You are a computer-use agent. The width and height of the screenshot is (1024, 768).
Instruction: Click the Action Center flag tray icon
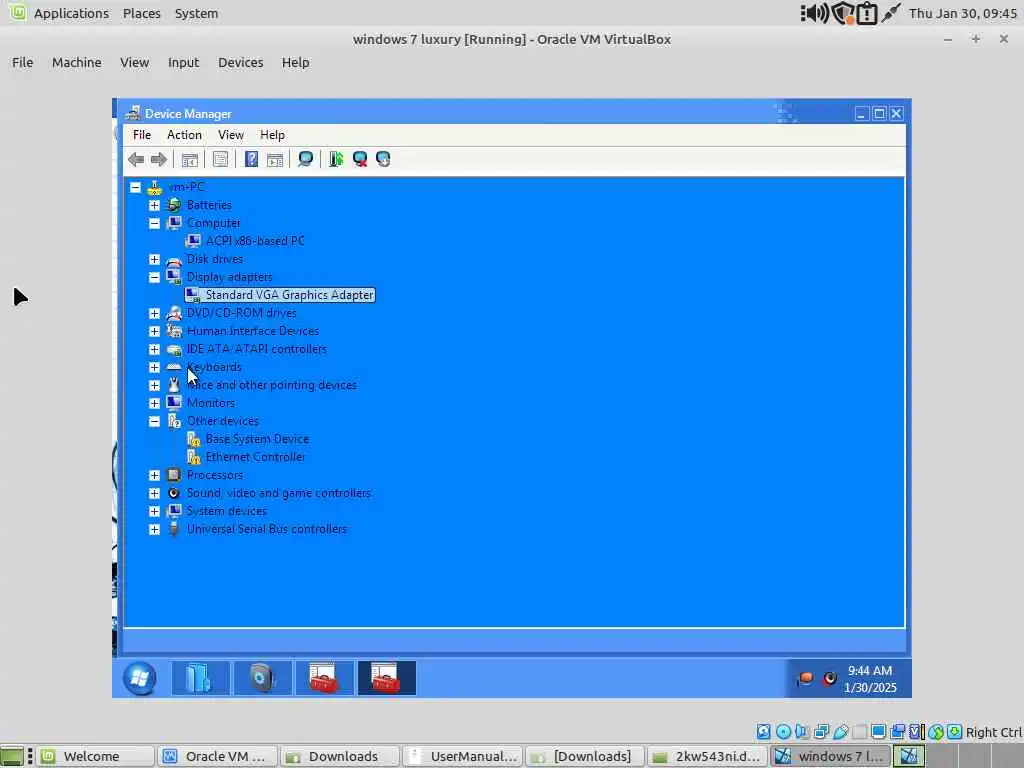[805, 679]
